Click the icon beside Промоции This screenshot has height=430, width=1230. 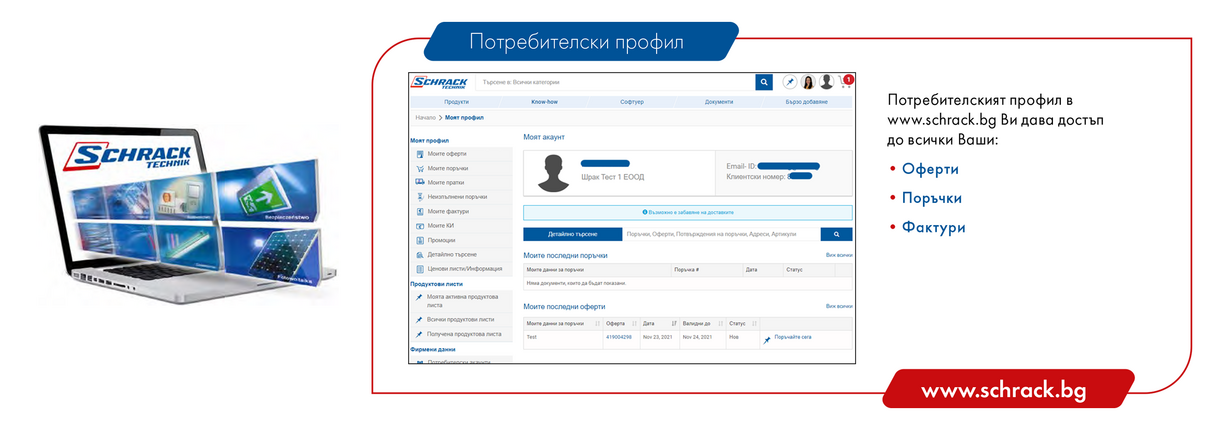[x=419, y=240]
